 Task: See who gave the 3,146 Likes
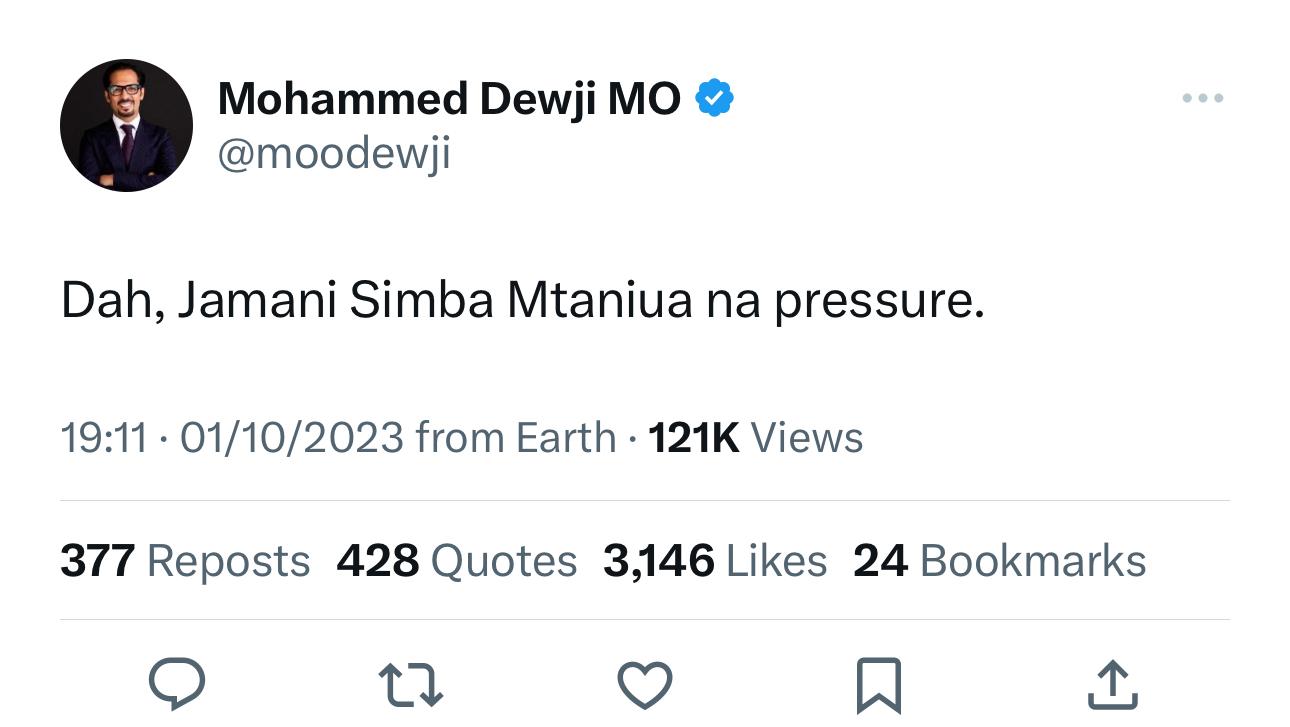(x=714, y=561)
